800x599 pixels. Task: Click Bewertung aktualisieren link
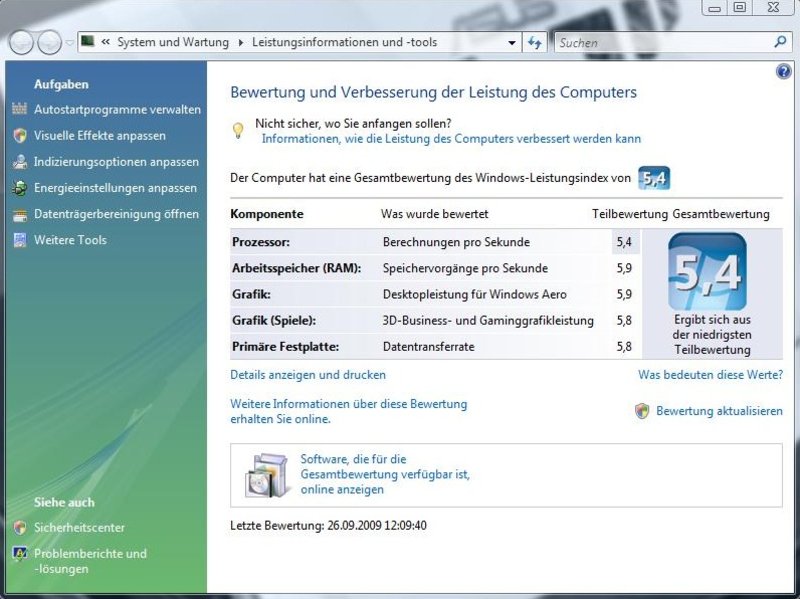tap(719, 411)
